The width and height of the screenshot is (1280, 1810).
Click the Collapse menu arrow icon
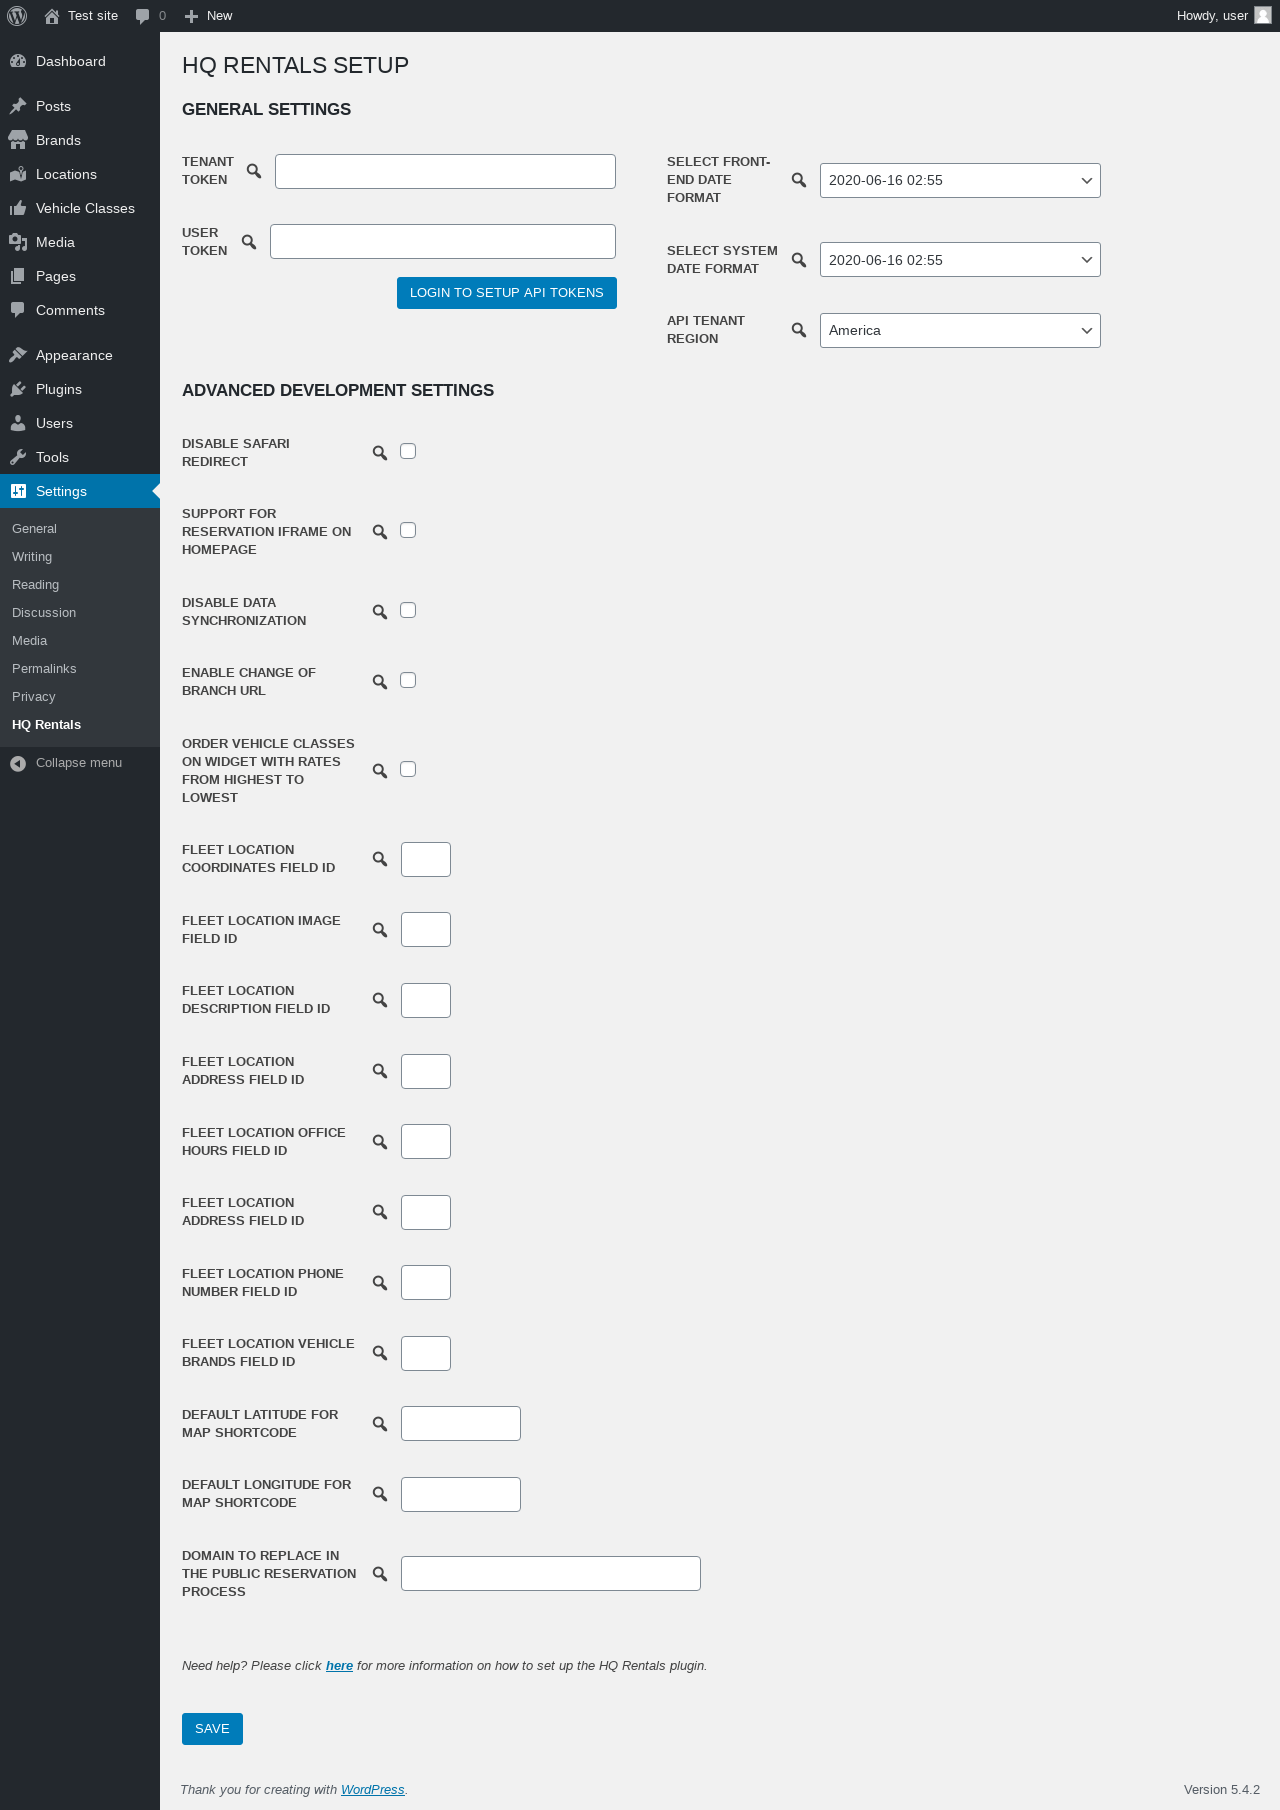(18, 763)
